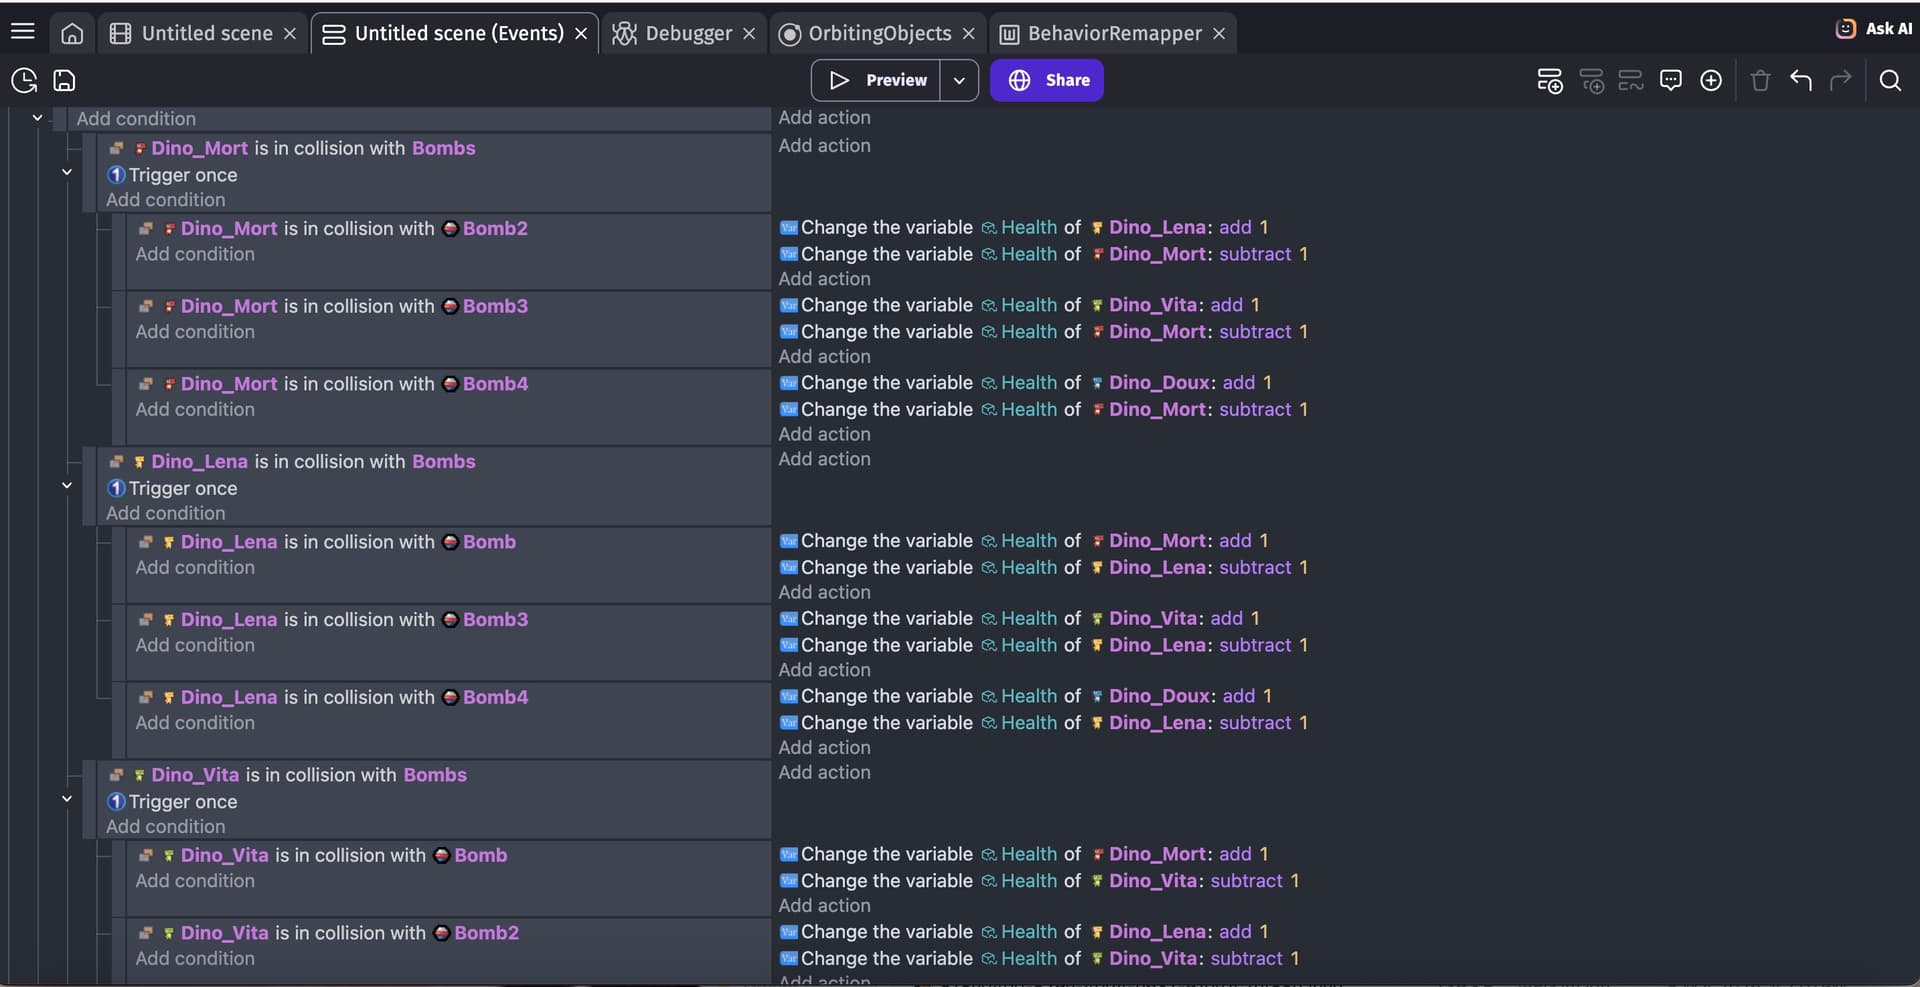Add a comment event from toolbar

[1670, 80]
